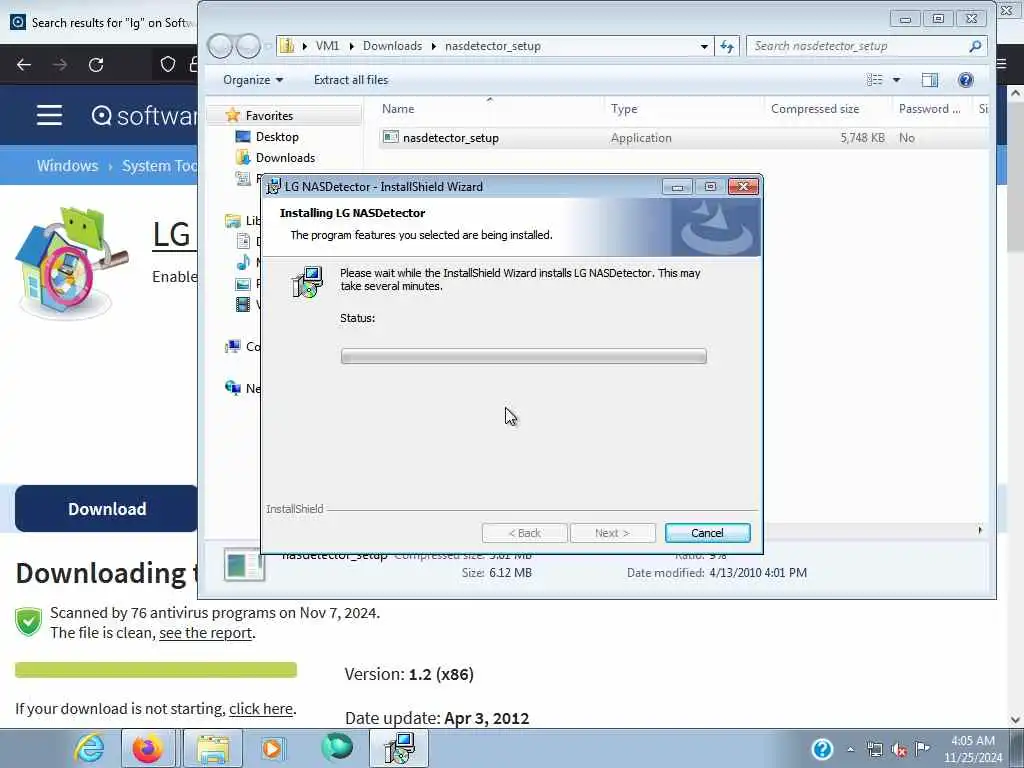Click the muted volume tray icon
Screen dimensions: 1024x768
[899, 750]
